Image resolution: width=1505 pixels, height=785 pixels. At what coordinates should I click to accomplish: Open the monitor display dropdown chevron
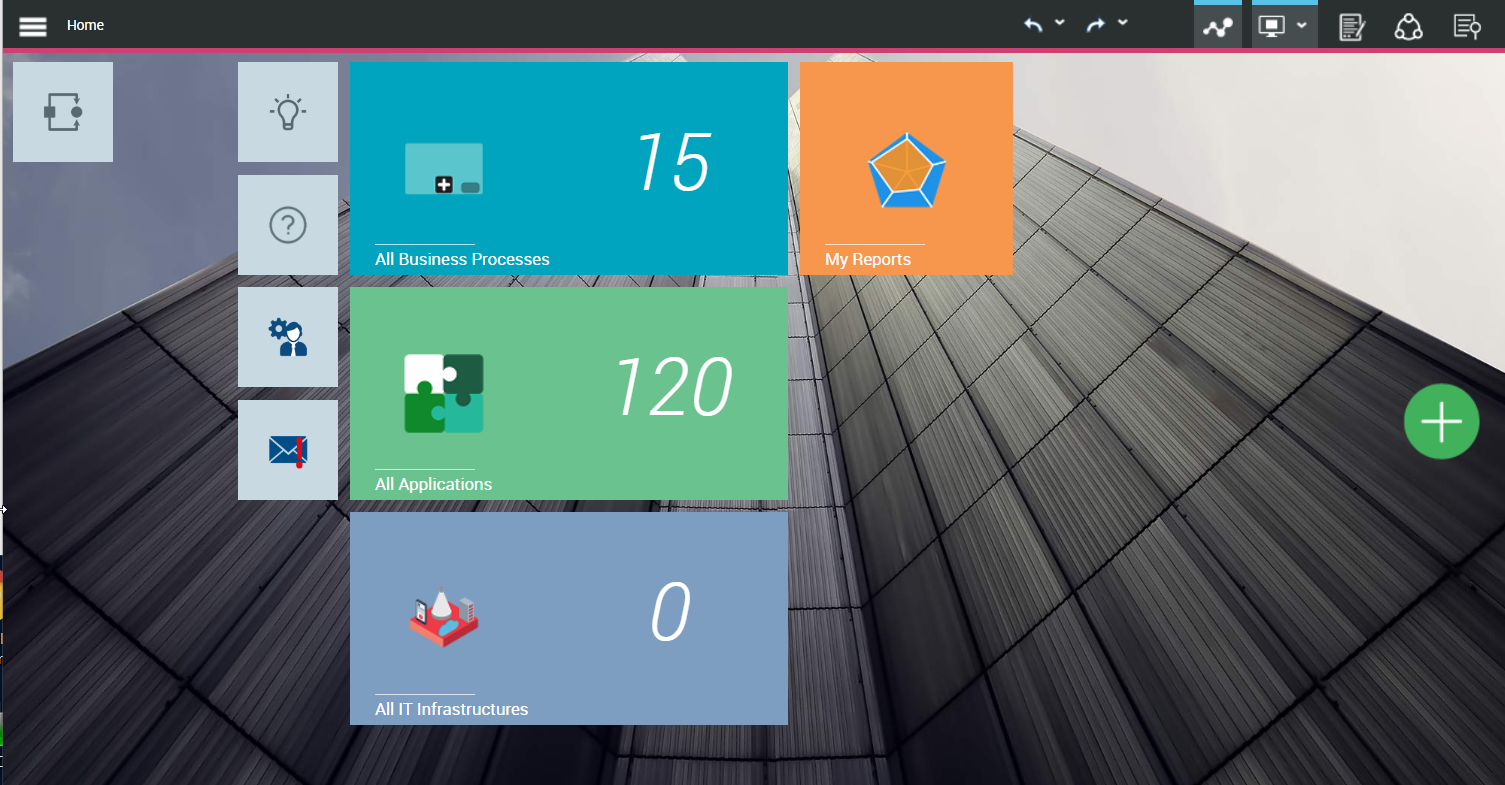point(1301,25)
